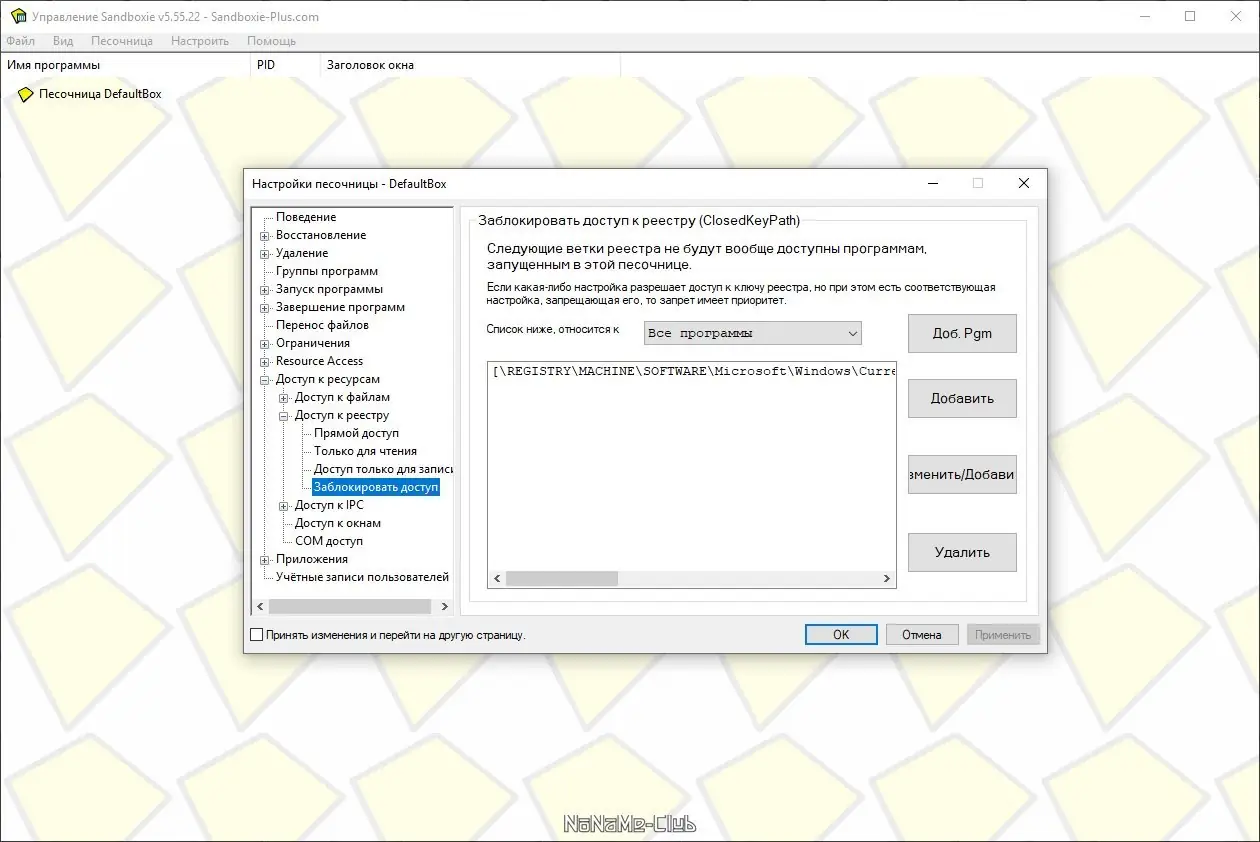This screenshot has height=842, width=1260.
Task: Collapse the Доступ к реестру node
Action: (x=284, y=416)
